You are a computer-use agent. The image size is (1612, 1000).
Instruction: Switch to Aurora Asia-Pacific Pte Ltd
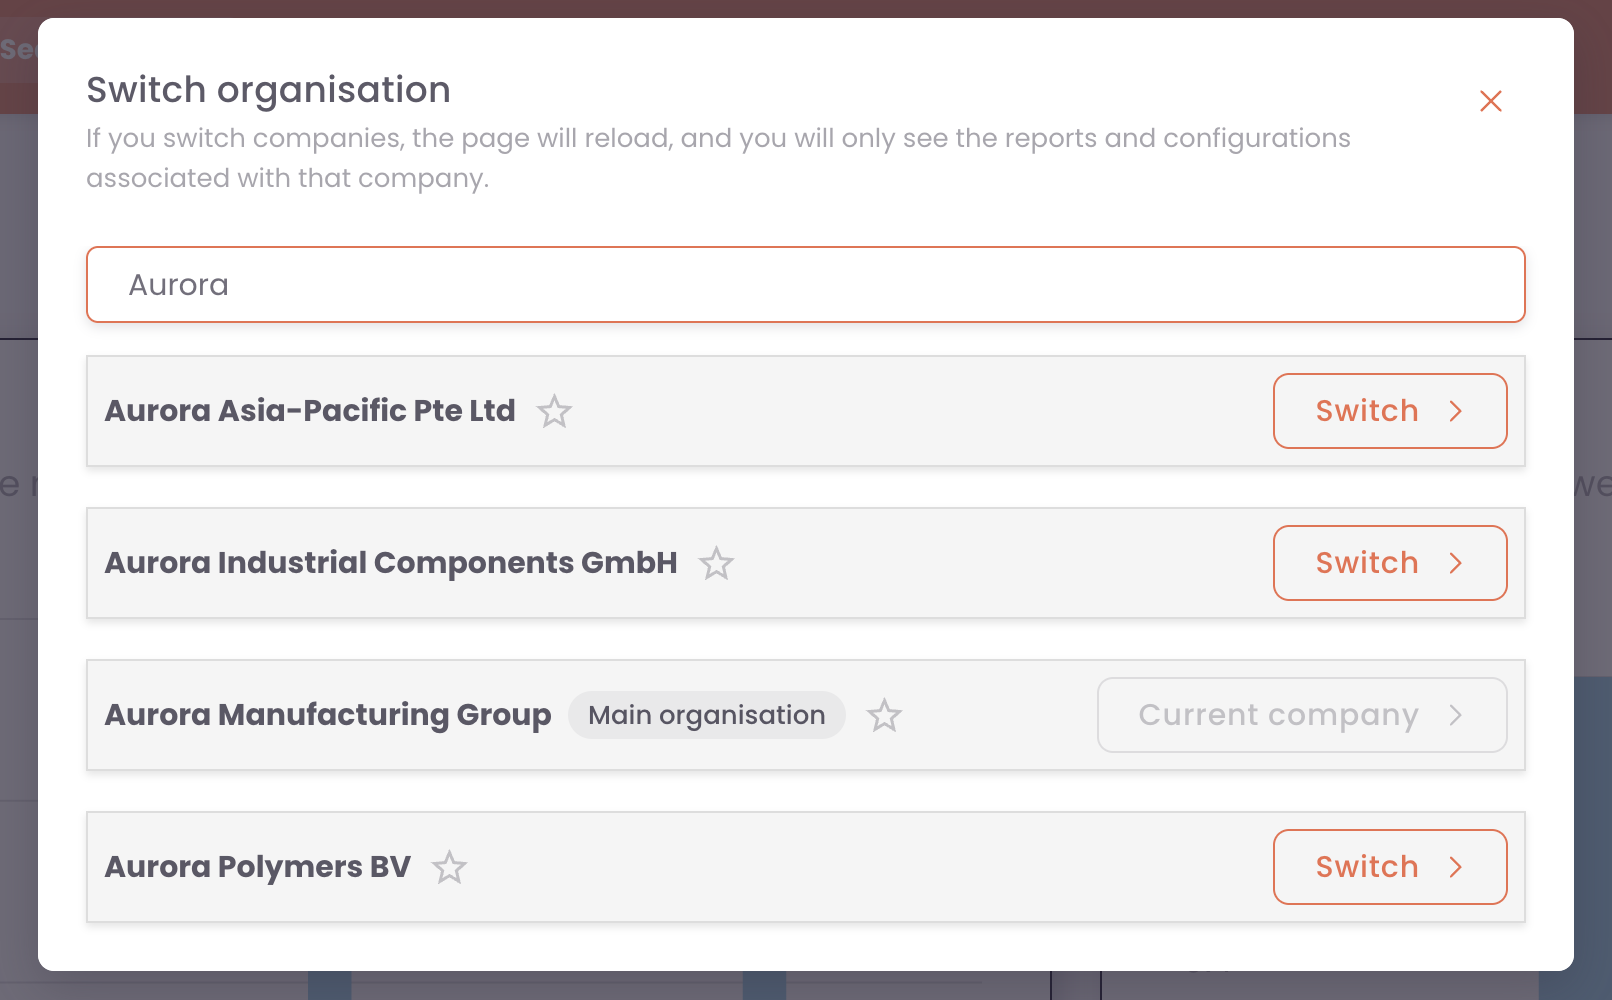[1390, 411]
